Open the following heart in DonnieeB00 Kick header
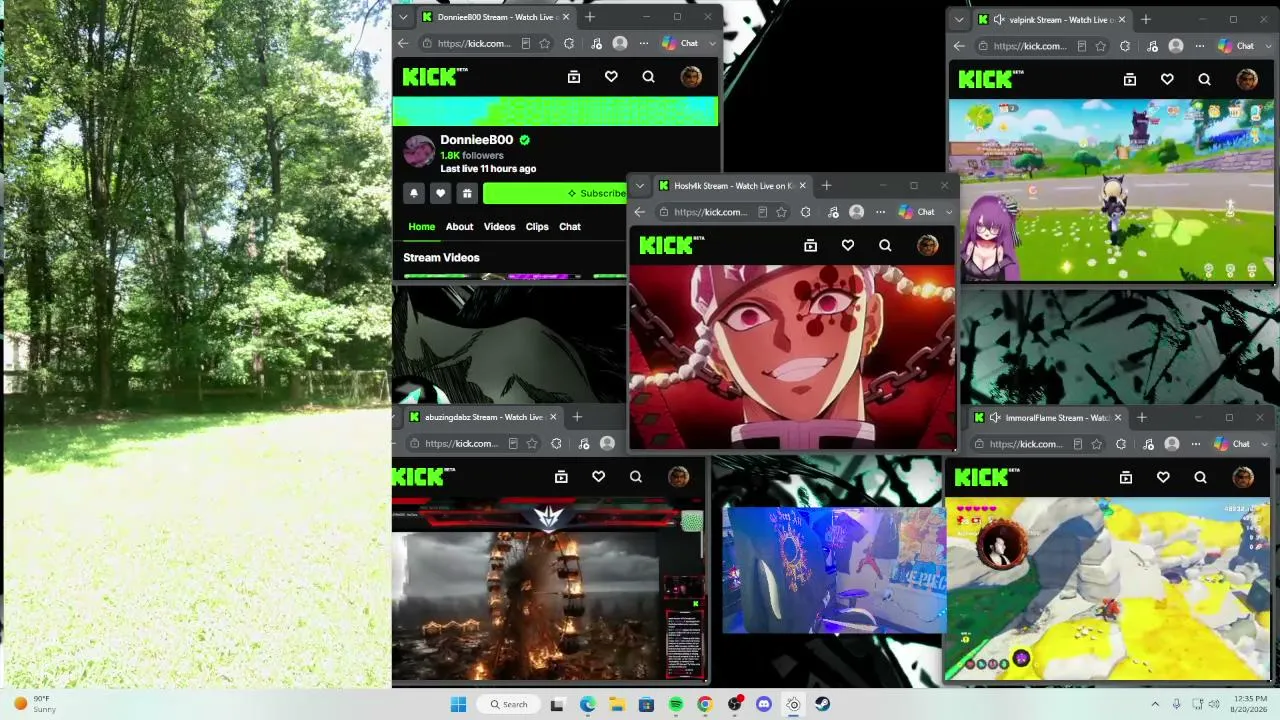This screenshot has width=1280, height=720. click(611, 77)
